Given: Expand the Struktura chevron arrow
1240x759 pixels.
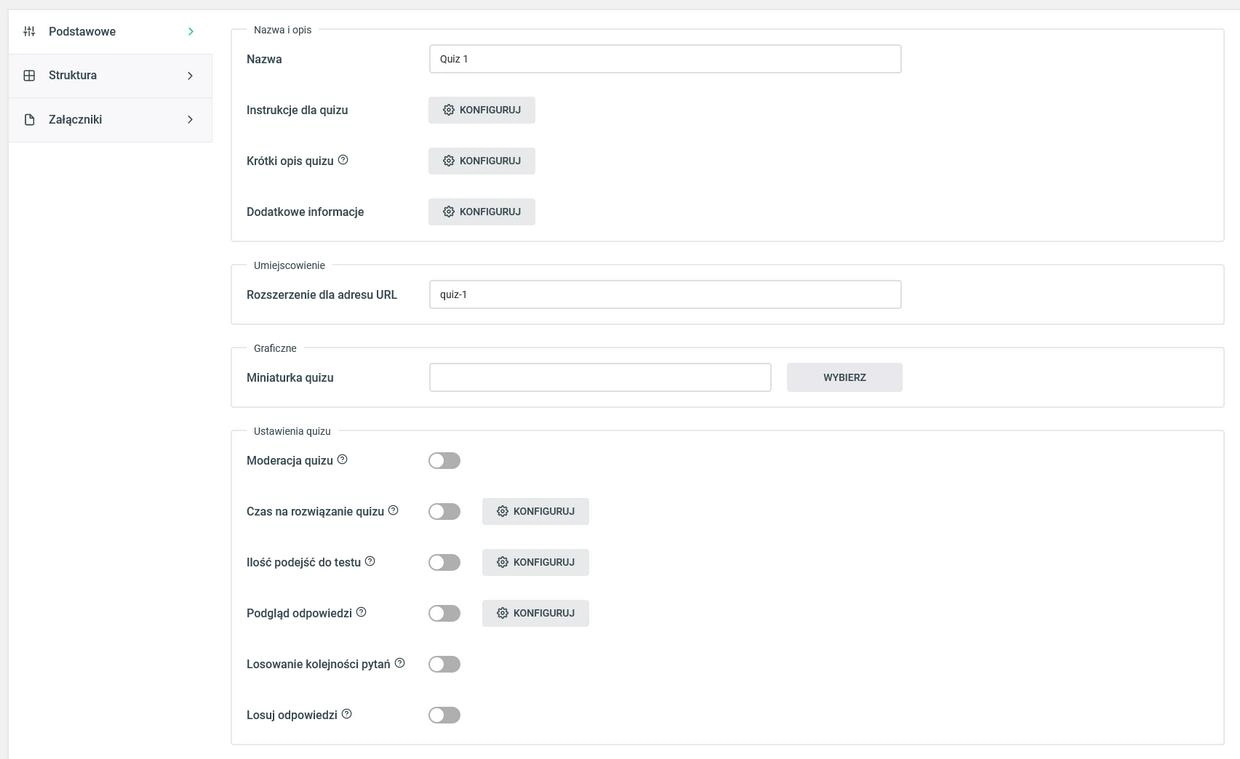Looking at the screenshot, I should click(190, 76).
